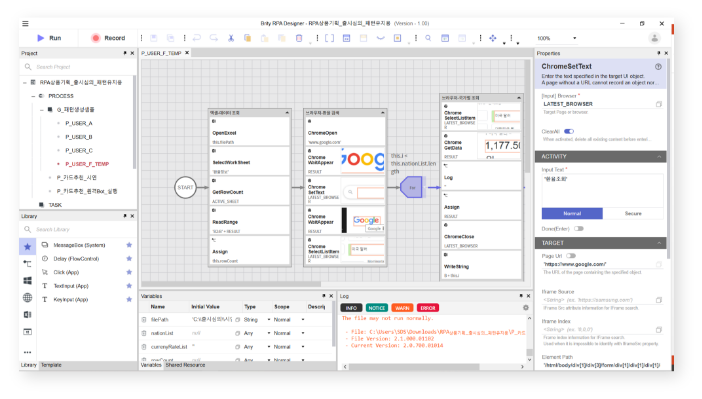Switch to the Template tab
This screenshot has width=702, height=399.
click(x=51, y=365)
